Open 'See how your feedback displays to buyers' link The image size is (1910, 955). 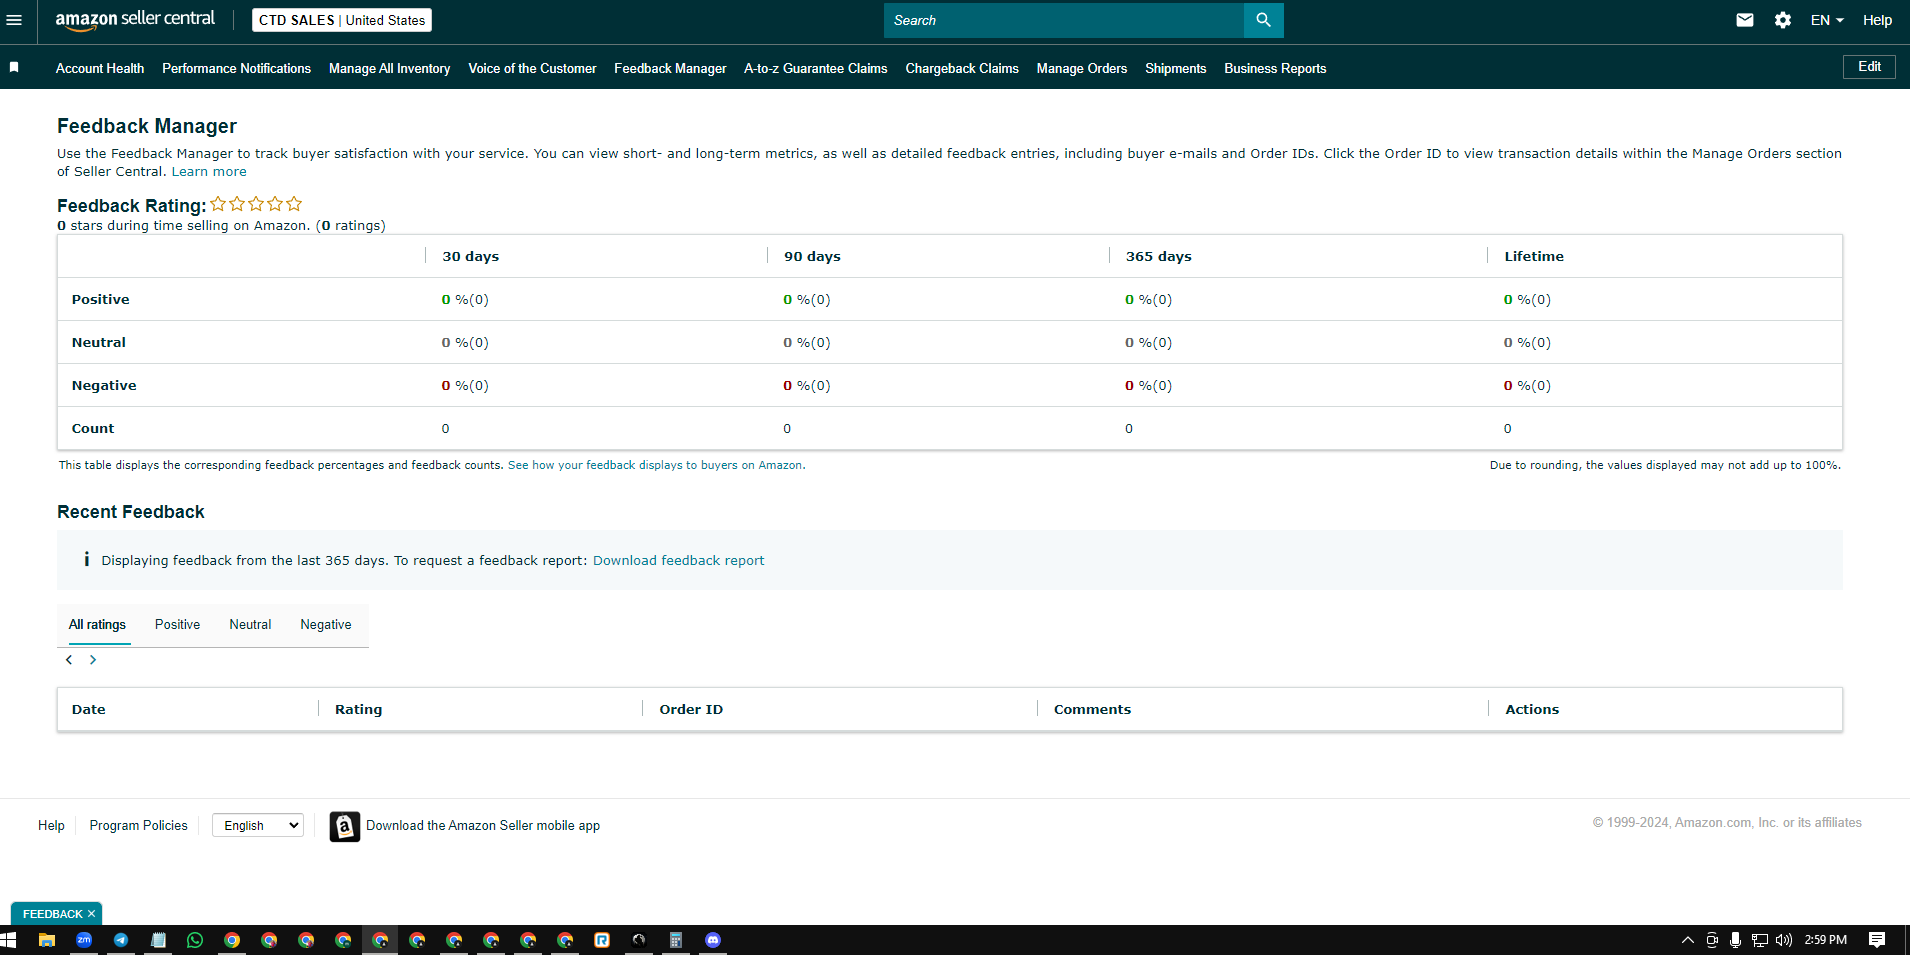pos(655,465)
